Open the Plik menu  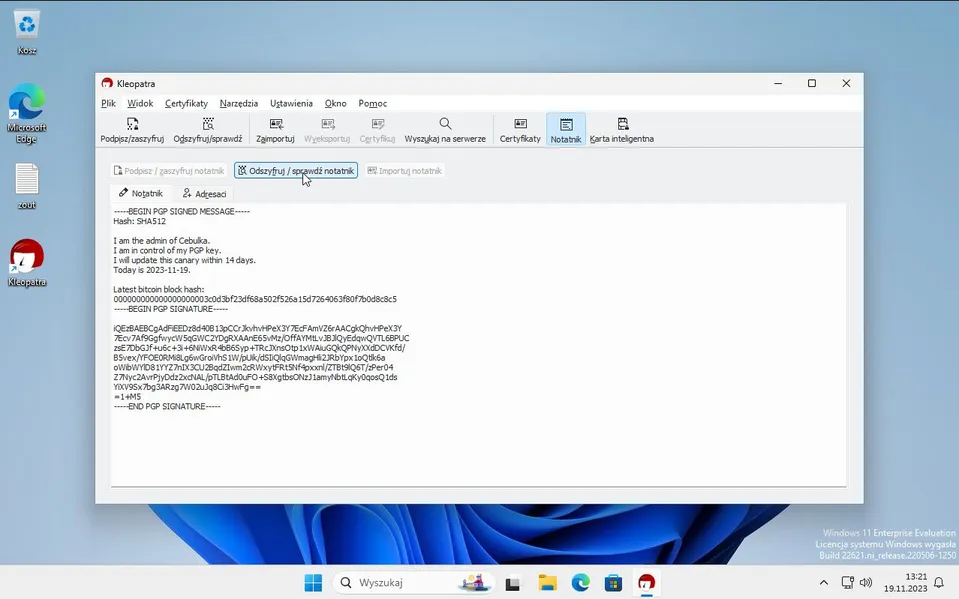click(x=108, y=103)
